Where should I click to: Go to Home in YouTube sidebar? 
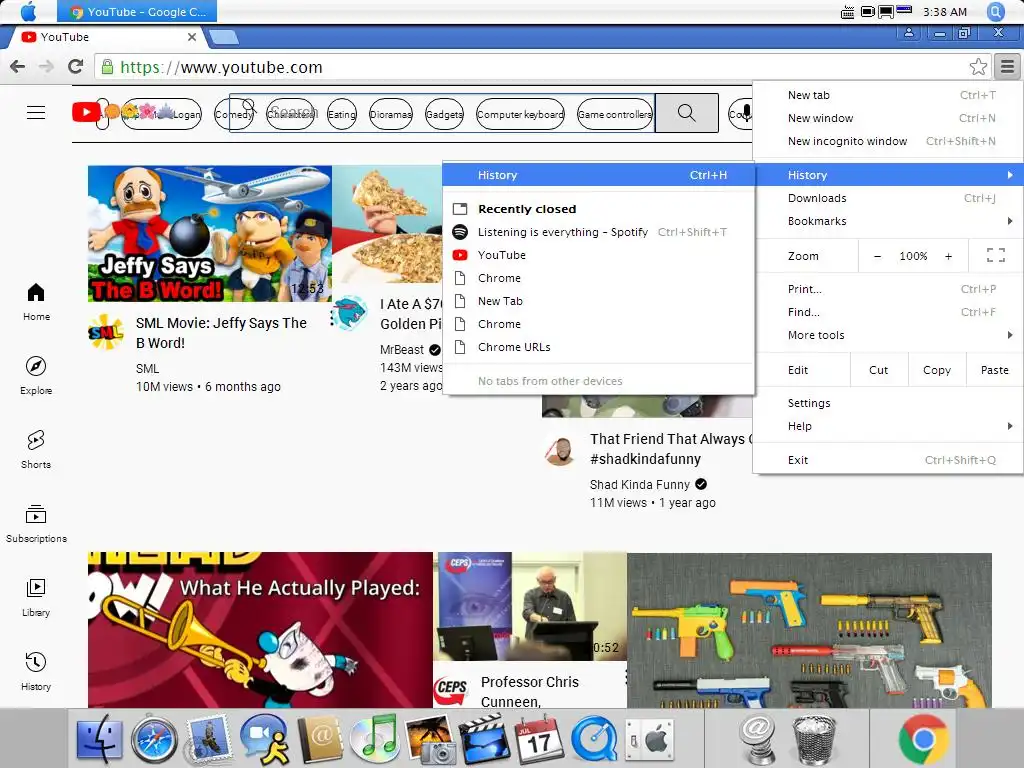[36, 302]
